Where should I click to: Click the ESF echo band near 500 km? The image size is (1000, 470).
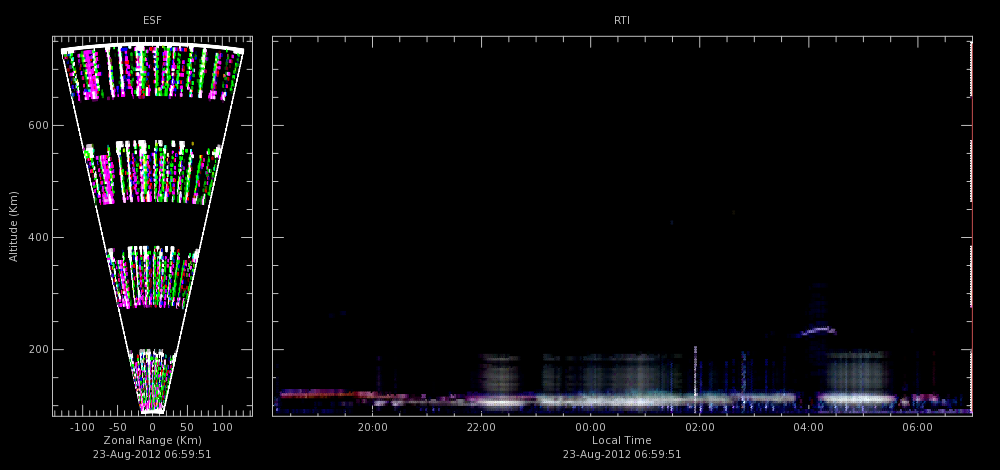pos(152,172)
